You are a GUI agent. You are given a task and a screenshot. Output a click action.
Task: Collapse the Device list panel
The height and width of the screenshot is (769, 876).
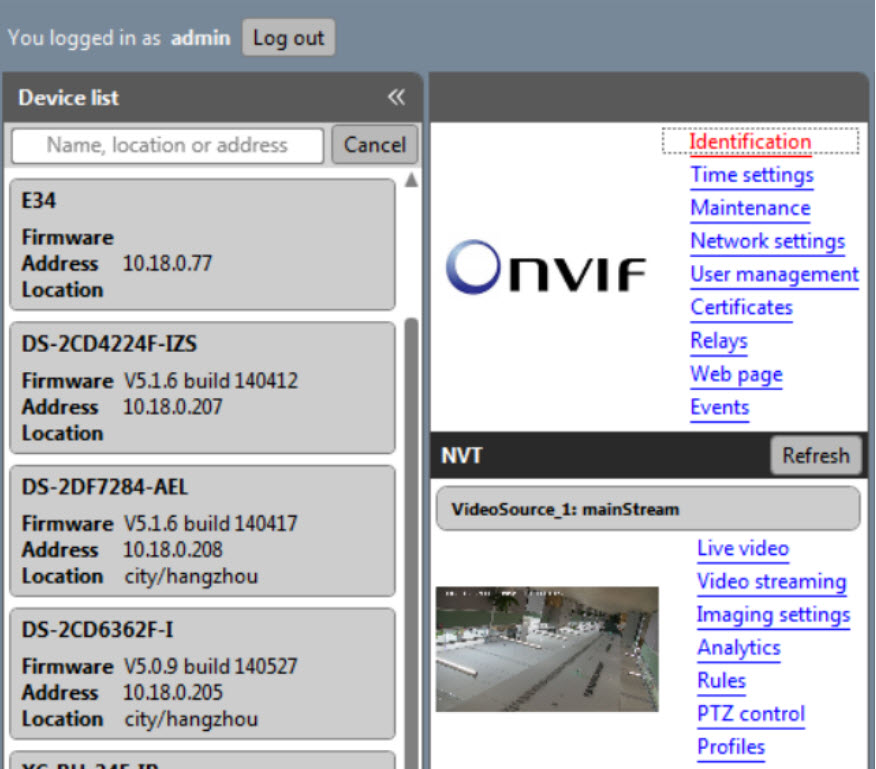pos(396,97)
